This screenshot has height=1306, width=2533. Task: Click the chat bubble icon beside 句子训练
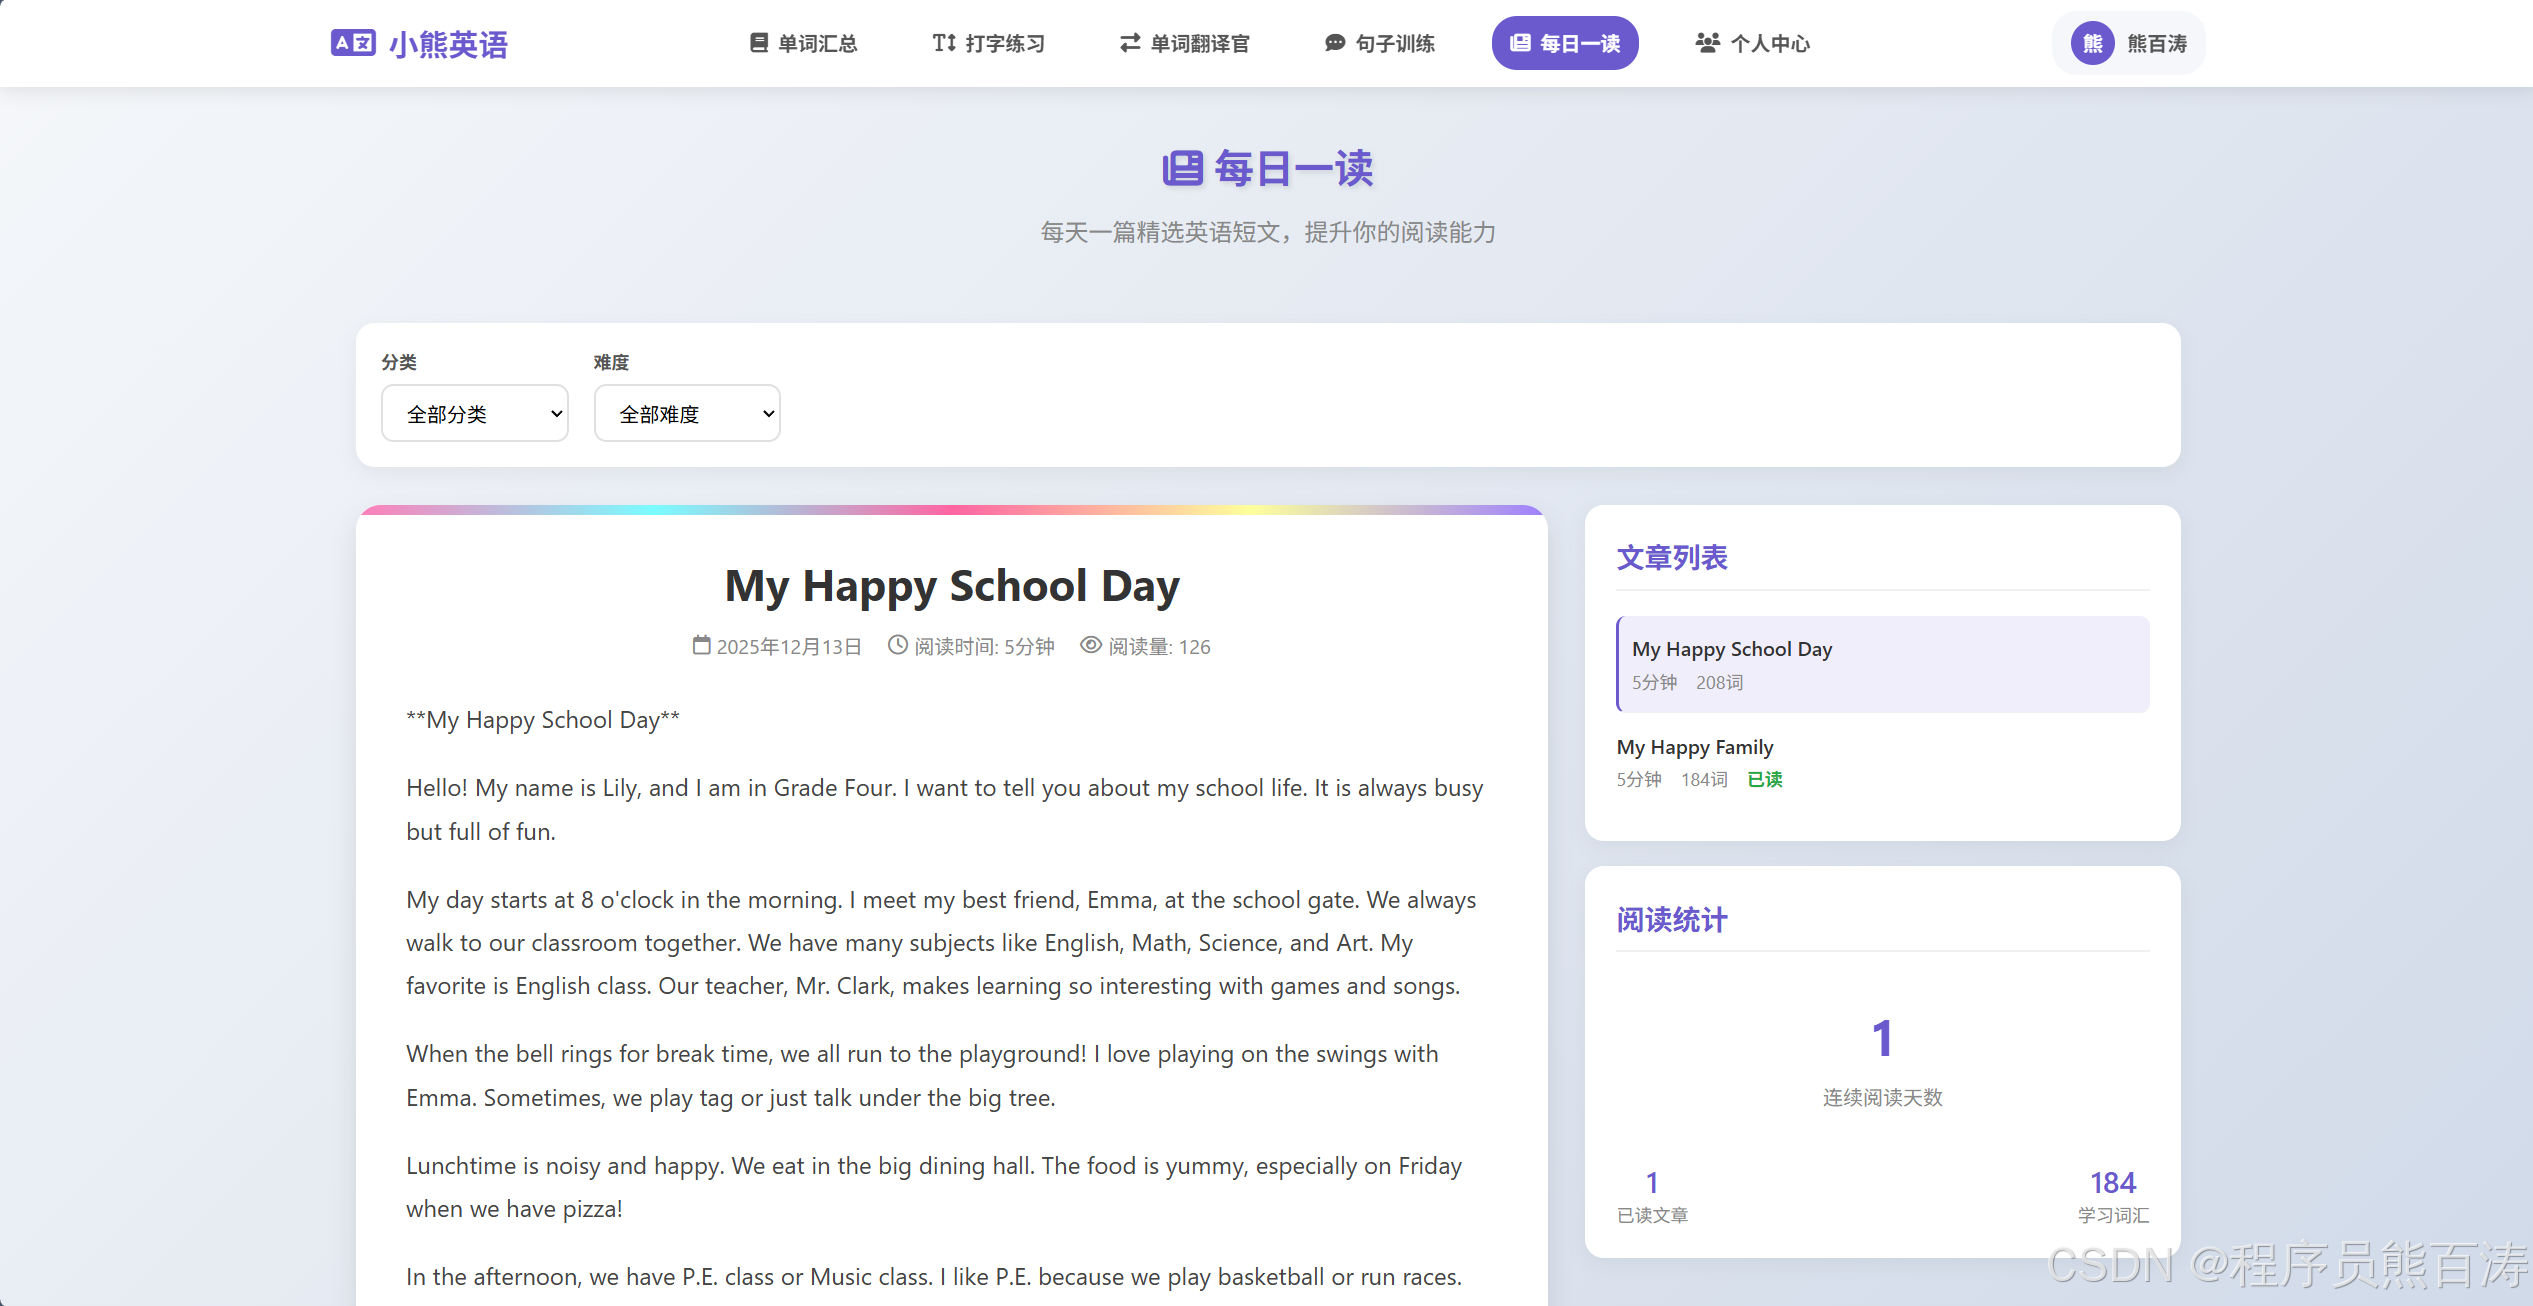point(1335,43)
